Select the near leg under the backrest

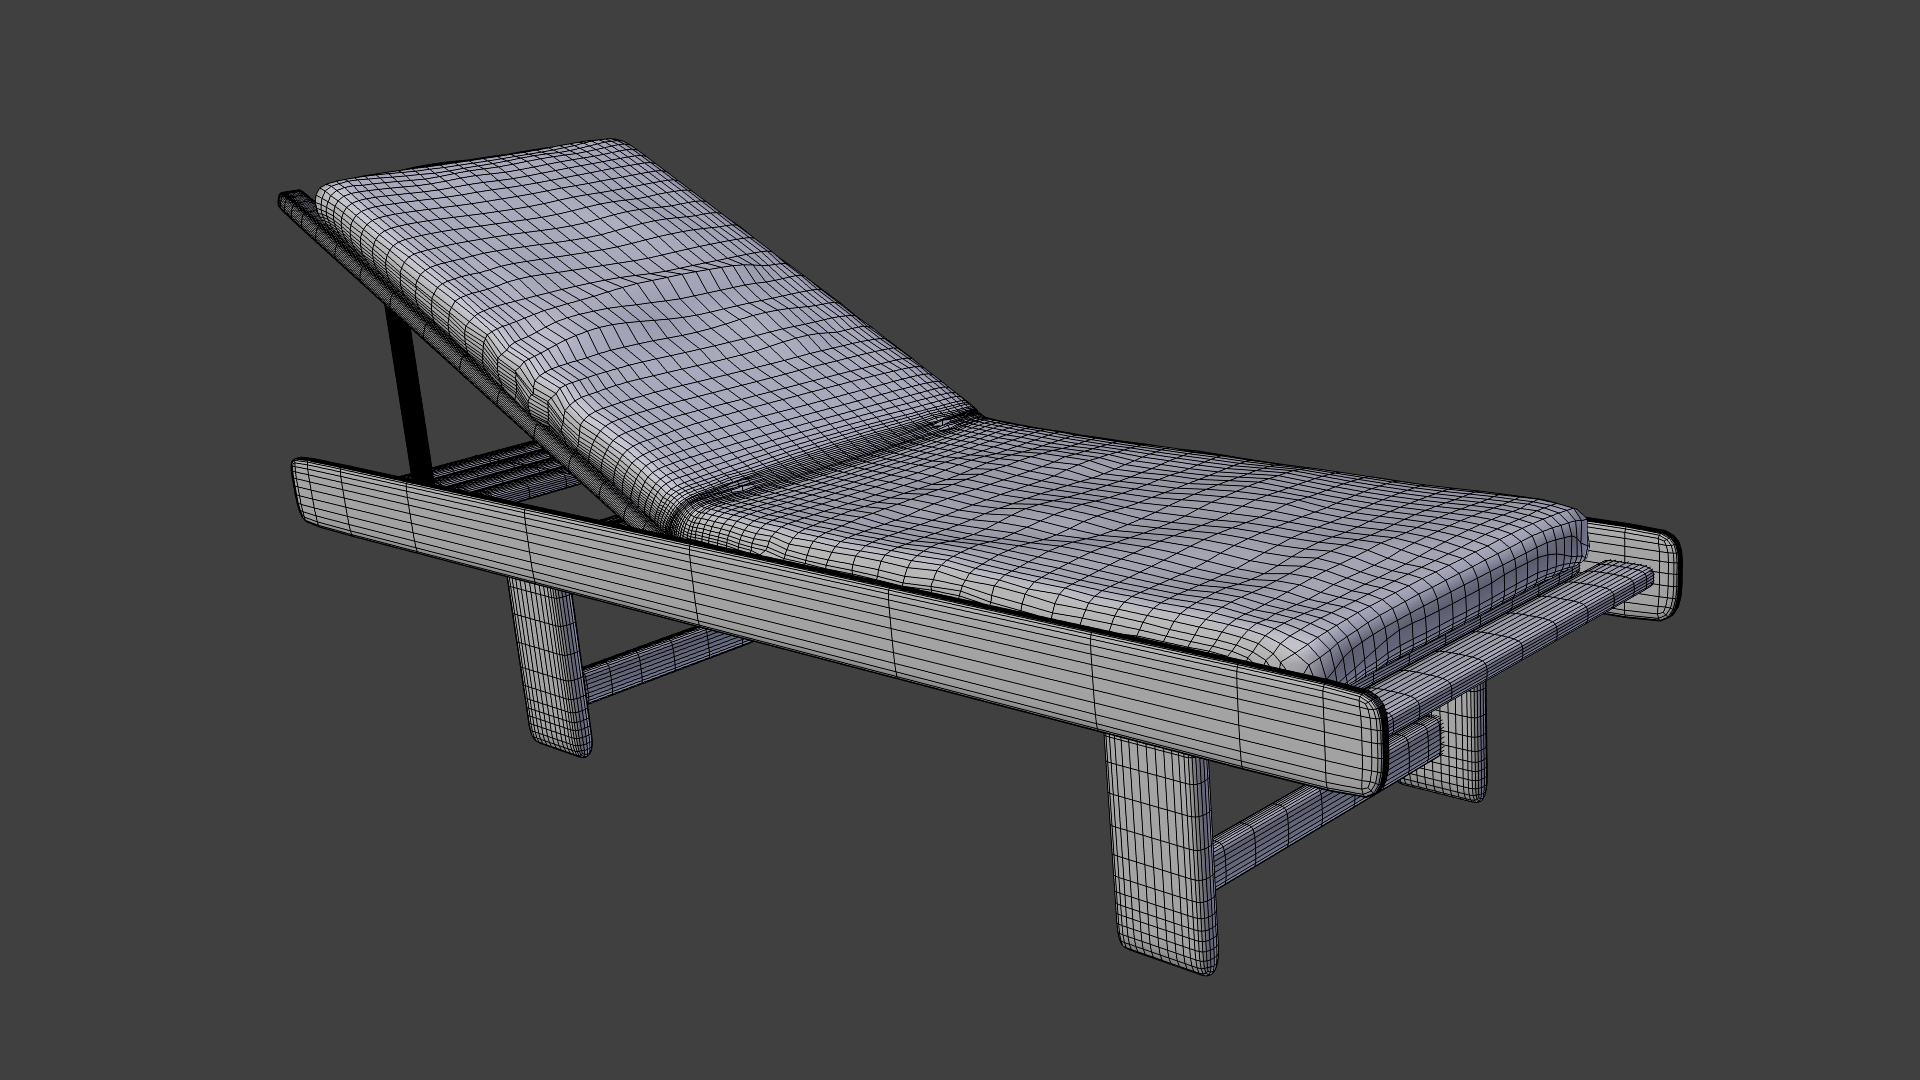click(x=549, y=668)
